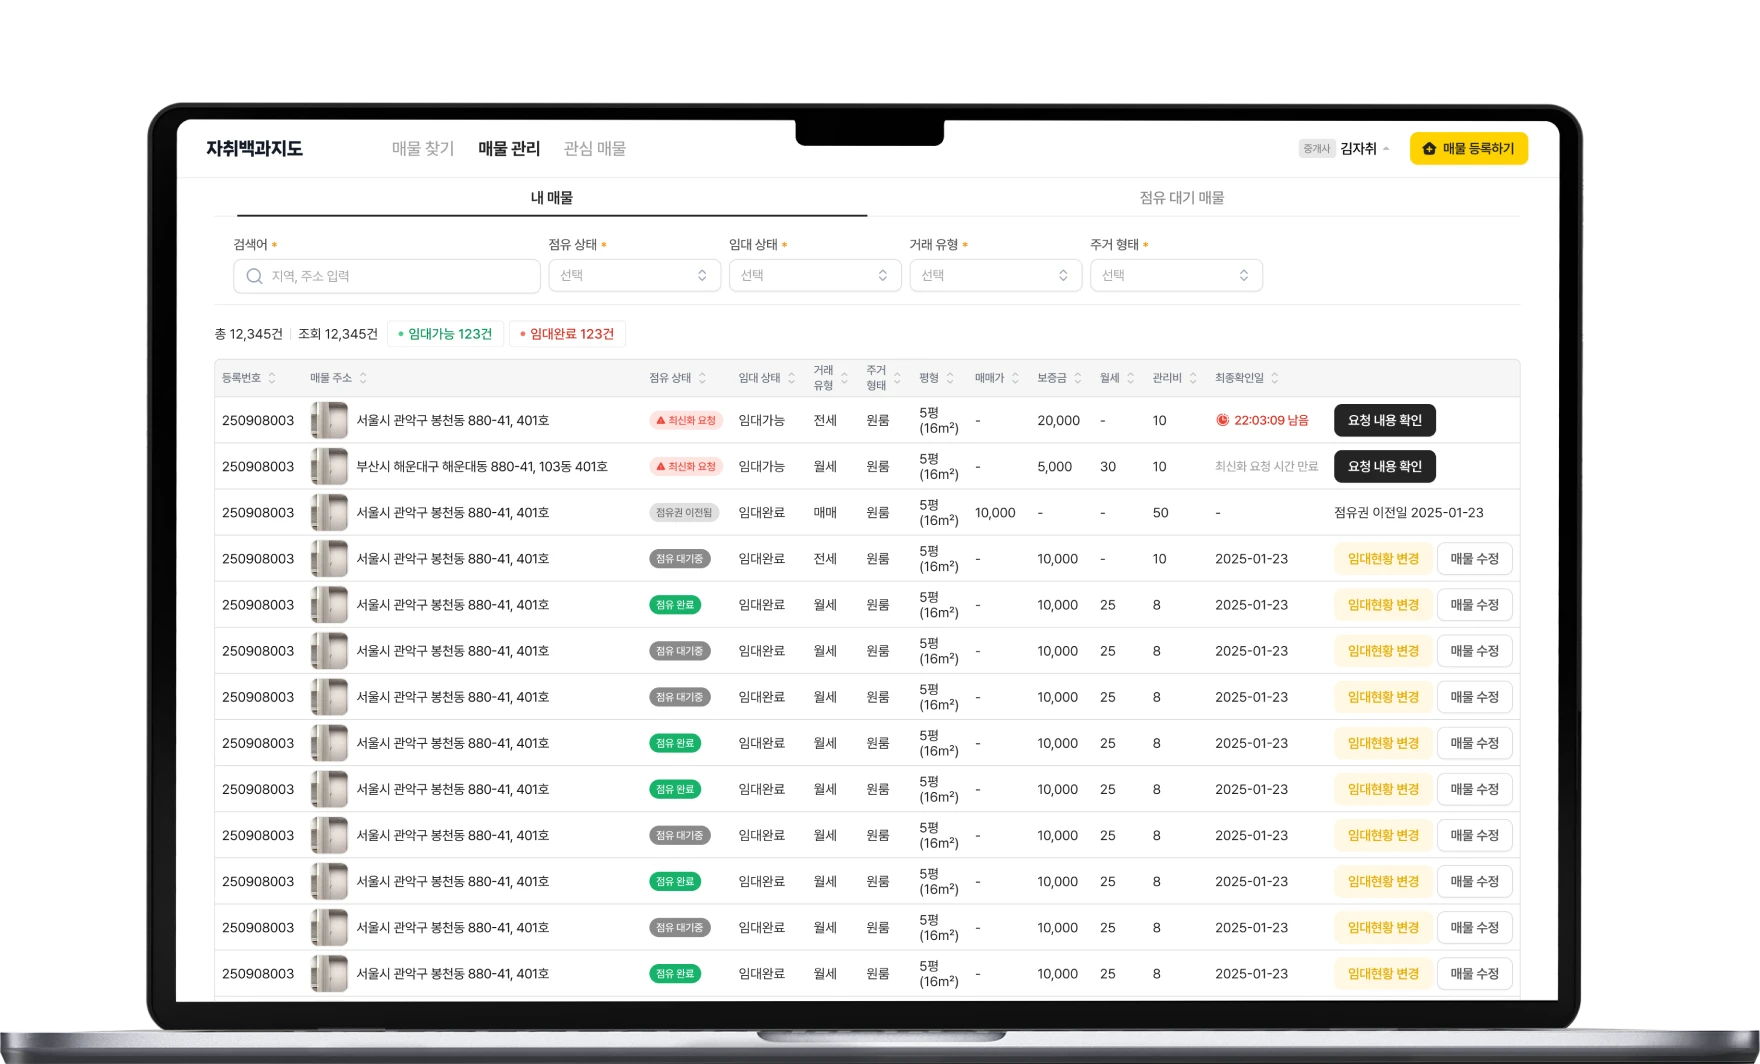Switch to the 점유 대기 매물 tab
The image size is (1760, 1064).
tap(1181, 198)
